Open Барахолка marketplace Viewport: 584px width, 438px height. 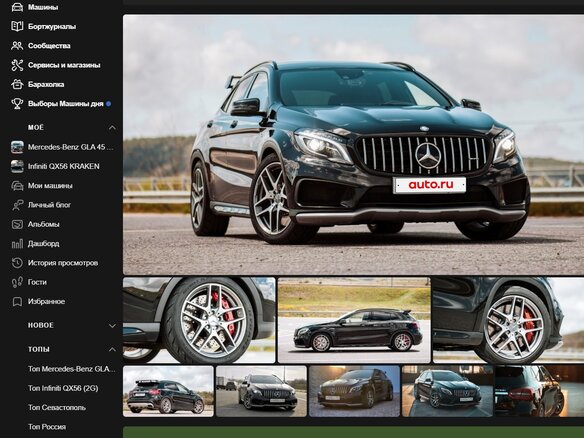tap(46, 84)
